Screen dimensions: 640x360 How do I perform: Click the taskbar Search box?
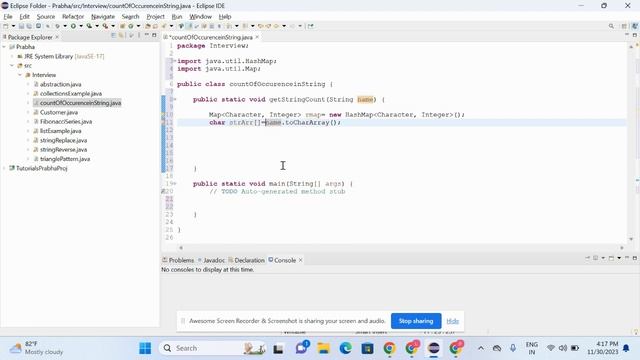point(212,348)
